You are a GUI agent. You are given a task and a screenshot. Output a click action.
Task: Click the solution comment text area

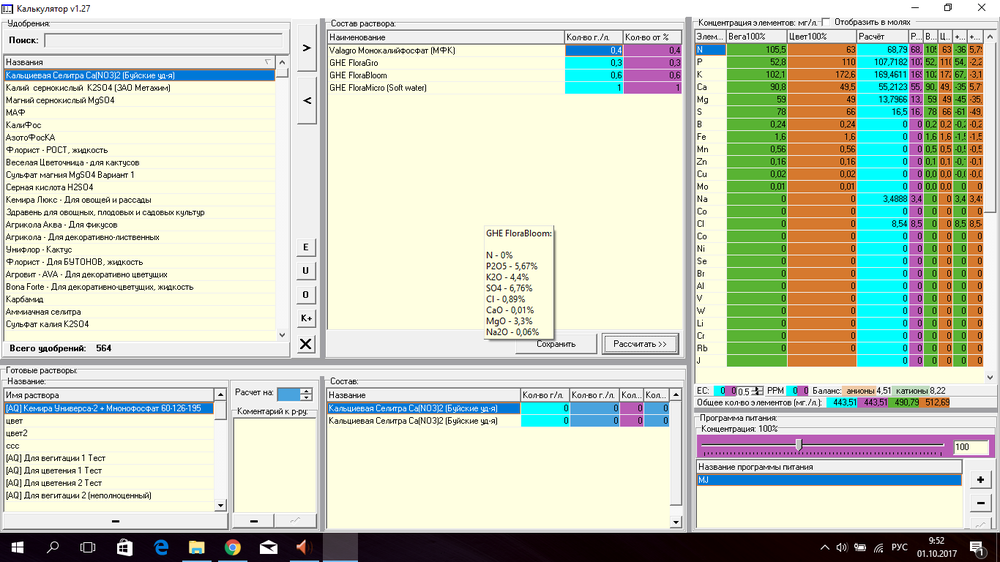click(275, 464)
